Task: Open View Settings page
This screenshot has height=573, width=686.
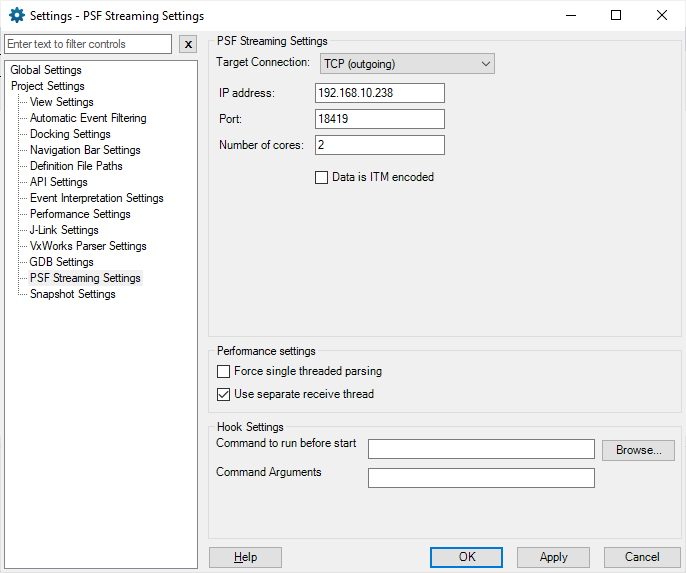Action: pyautogui.click(x=61, y=102)
